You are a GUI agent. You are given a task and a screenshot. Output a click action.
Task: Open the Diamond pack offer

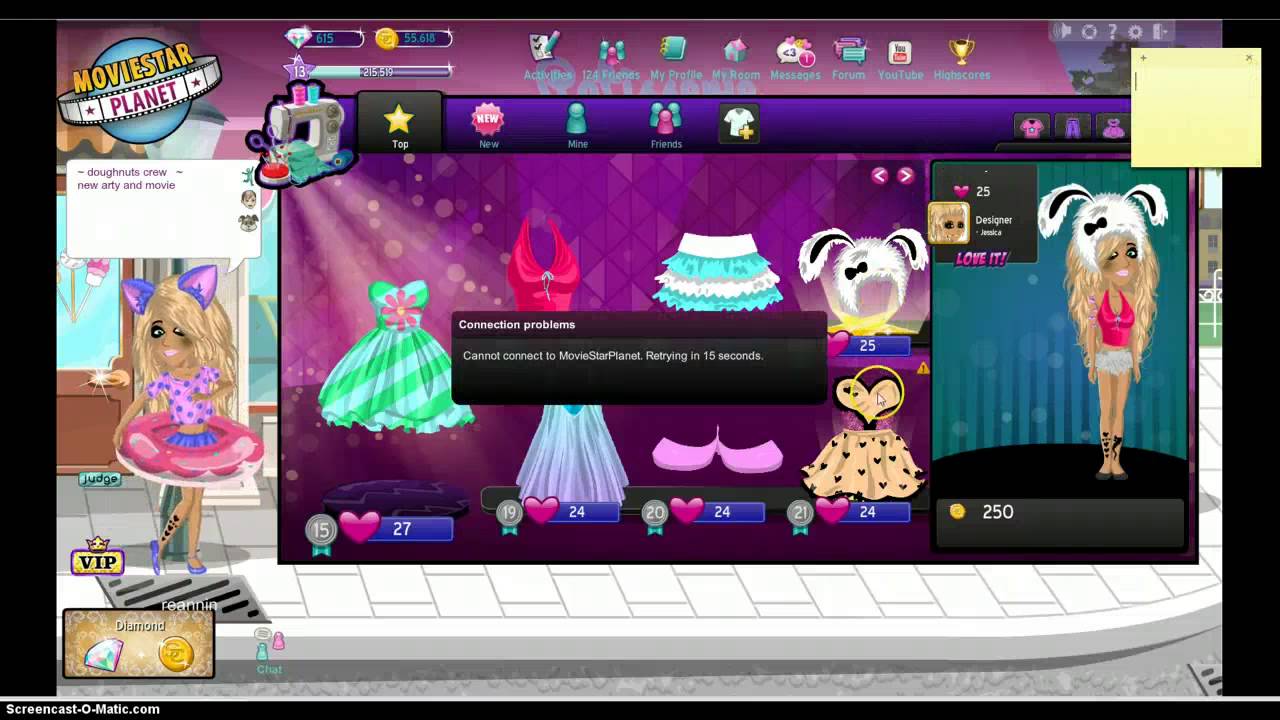pyautogui.click(x=139, y=643)
